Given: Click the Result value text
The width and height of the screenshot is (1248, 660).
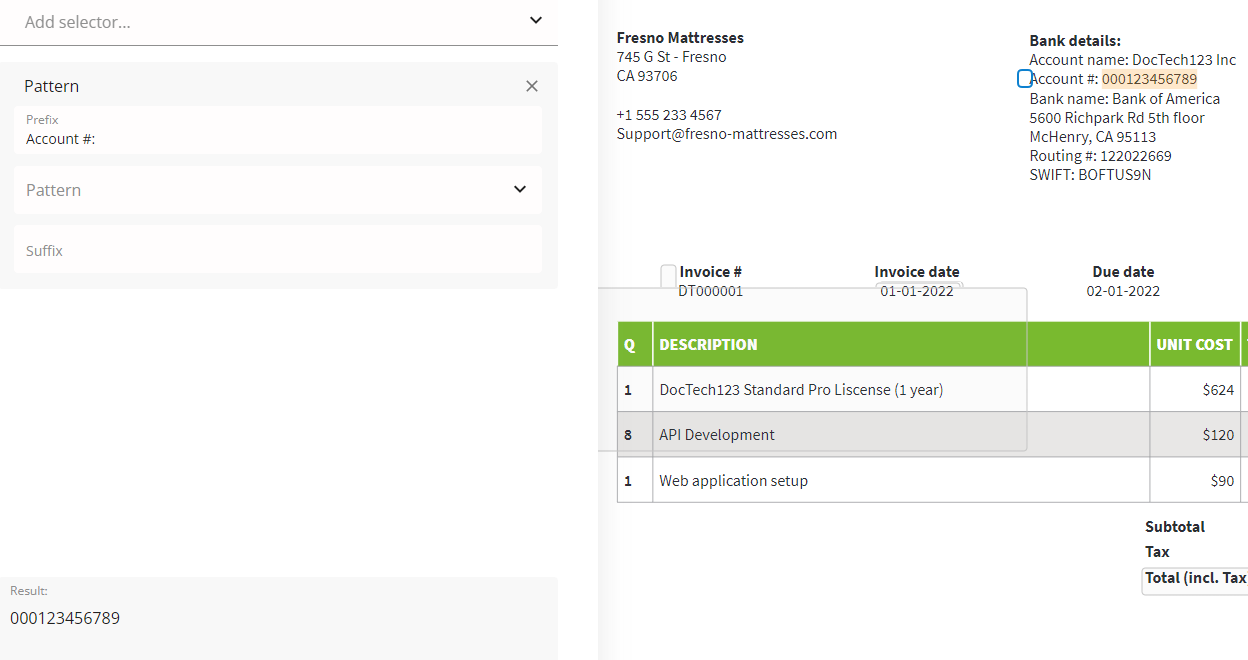Looking at the screenshot, I should (x=65, y=618).
